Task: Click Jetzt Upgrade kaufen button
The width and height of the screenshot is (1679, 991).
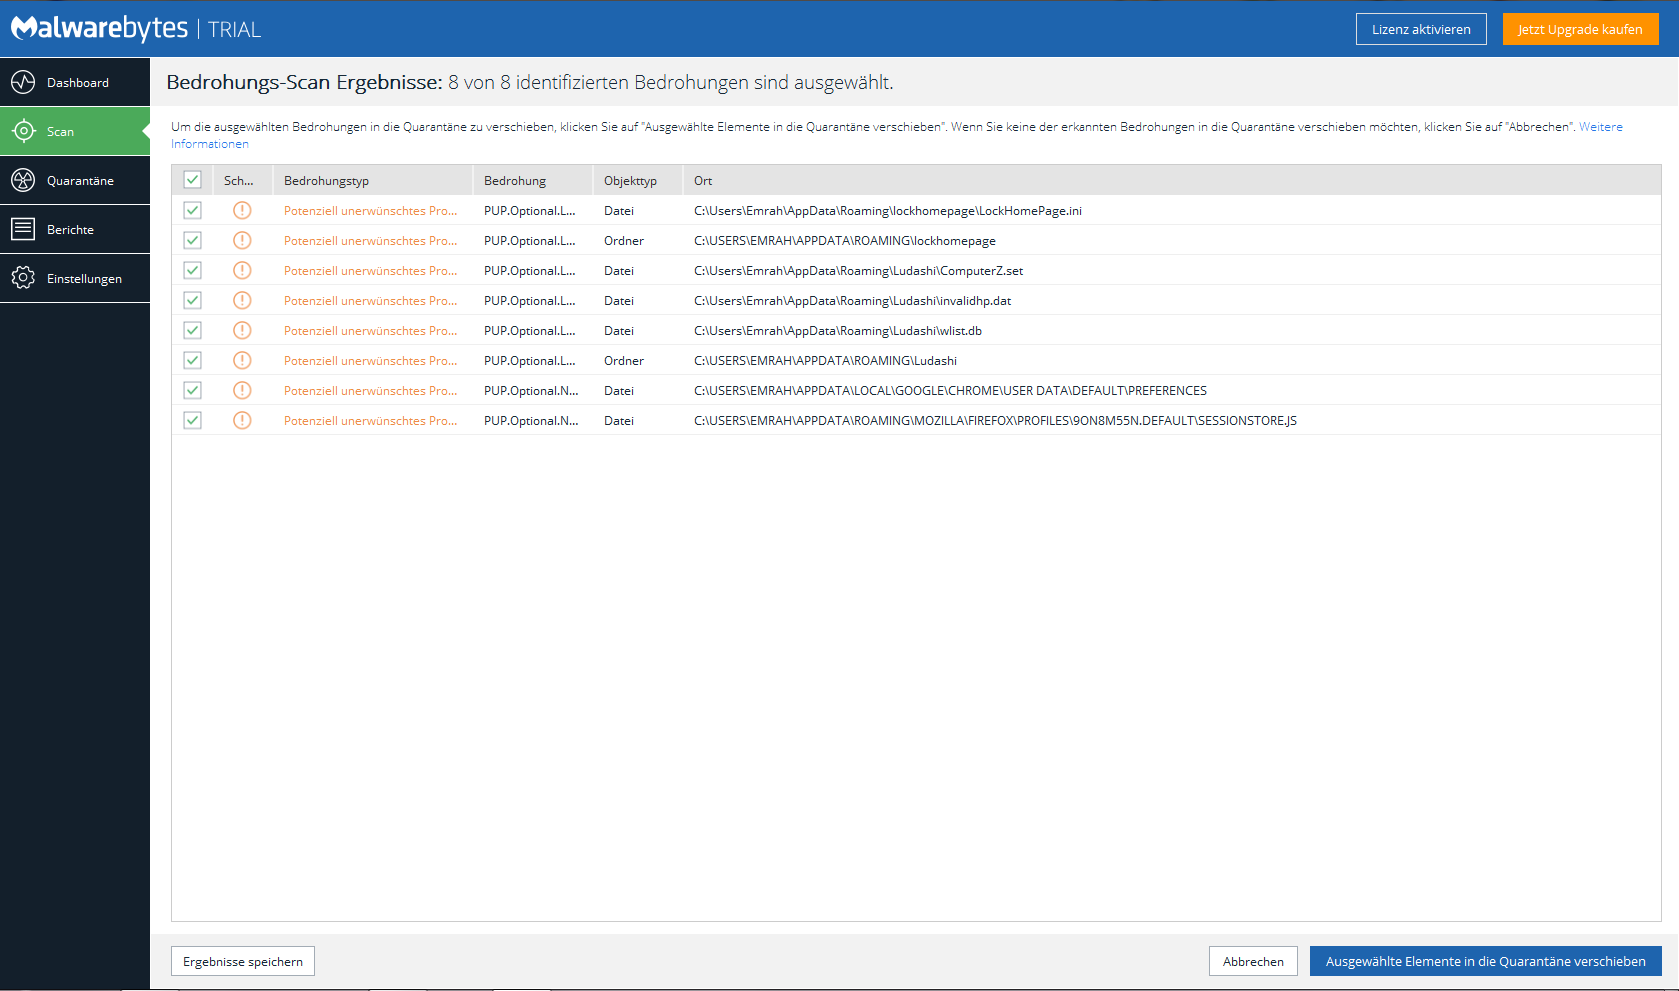Action: click(1580, 29)
